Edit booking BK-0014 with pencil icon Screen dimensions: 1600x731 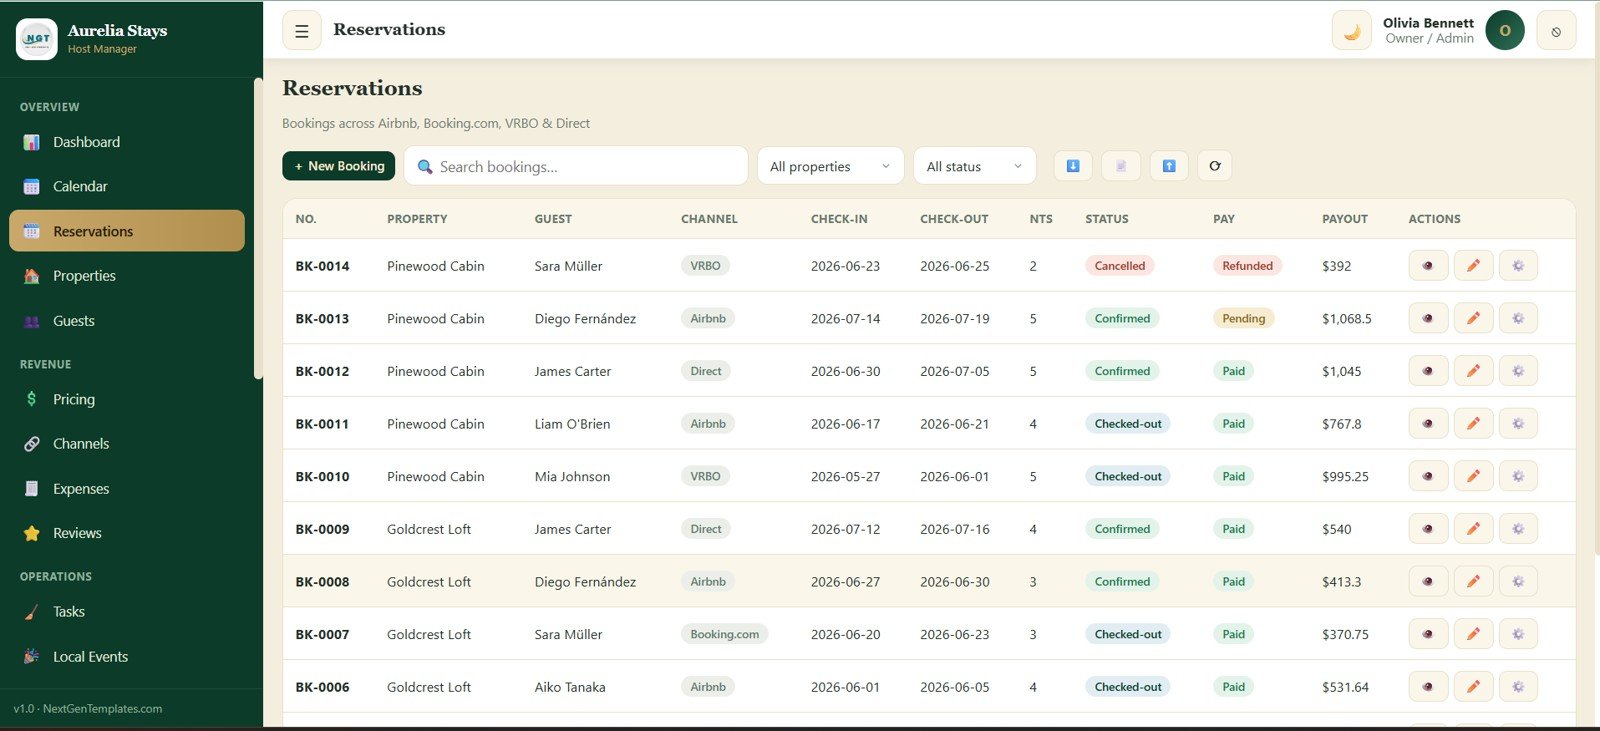[x=1473, y=266]
